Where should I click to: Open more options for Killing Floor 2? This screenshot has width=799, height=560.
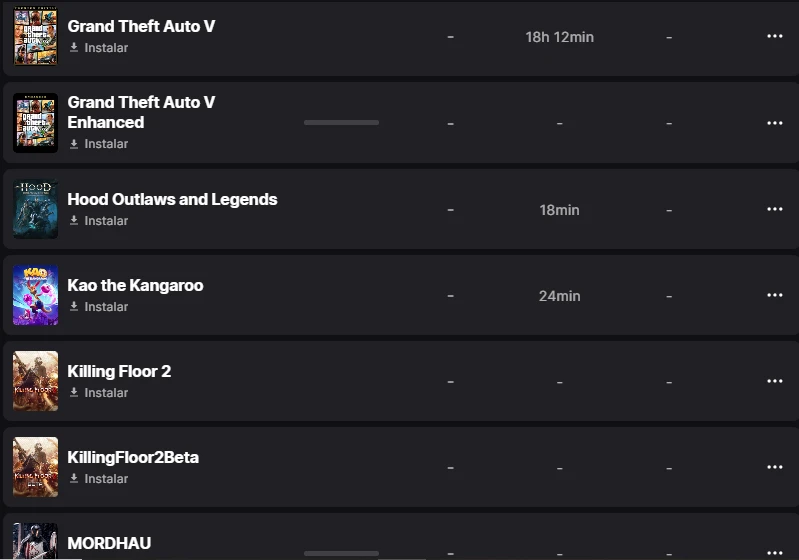774,382
